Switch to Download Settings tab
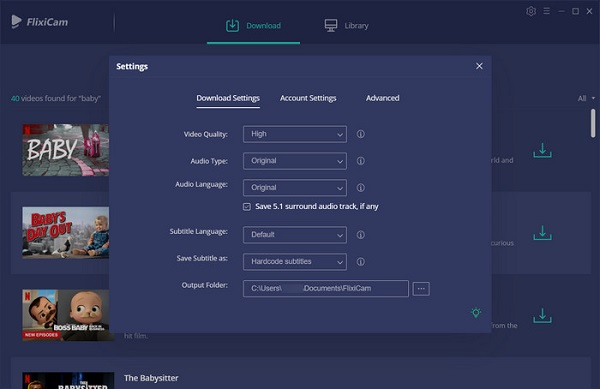The width and height of the screenshot is (600, 389). click(x=228, y=98)
